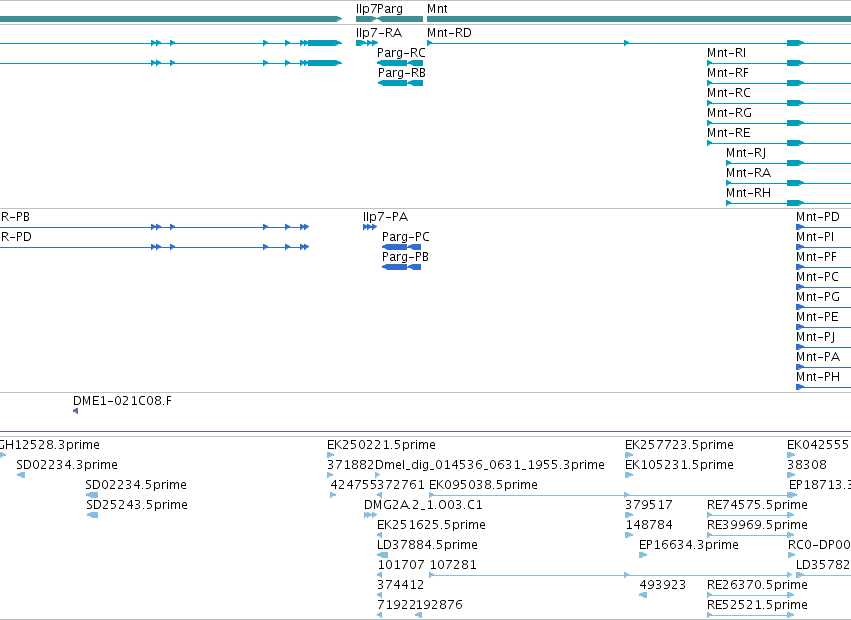Click the Parg-PB protein label
The width and height of the screenshot is (851, 620).
405,257
